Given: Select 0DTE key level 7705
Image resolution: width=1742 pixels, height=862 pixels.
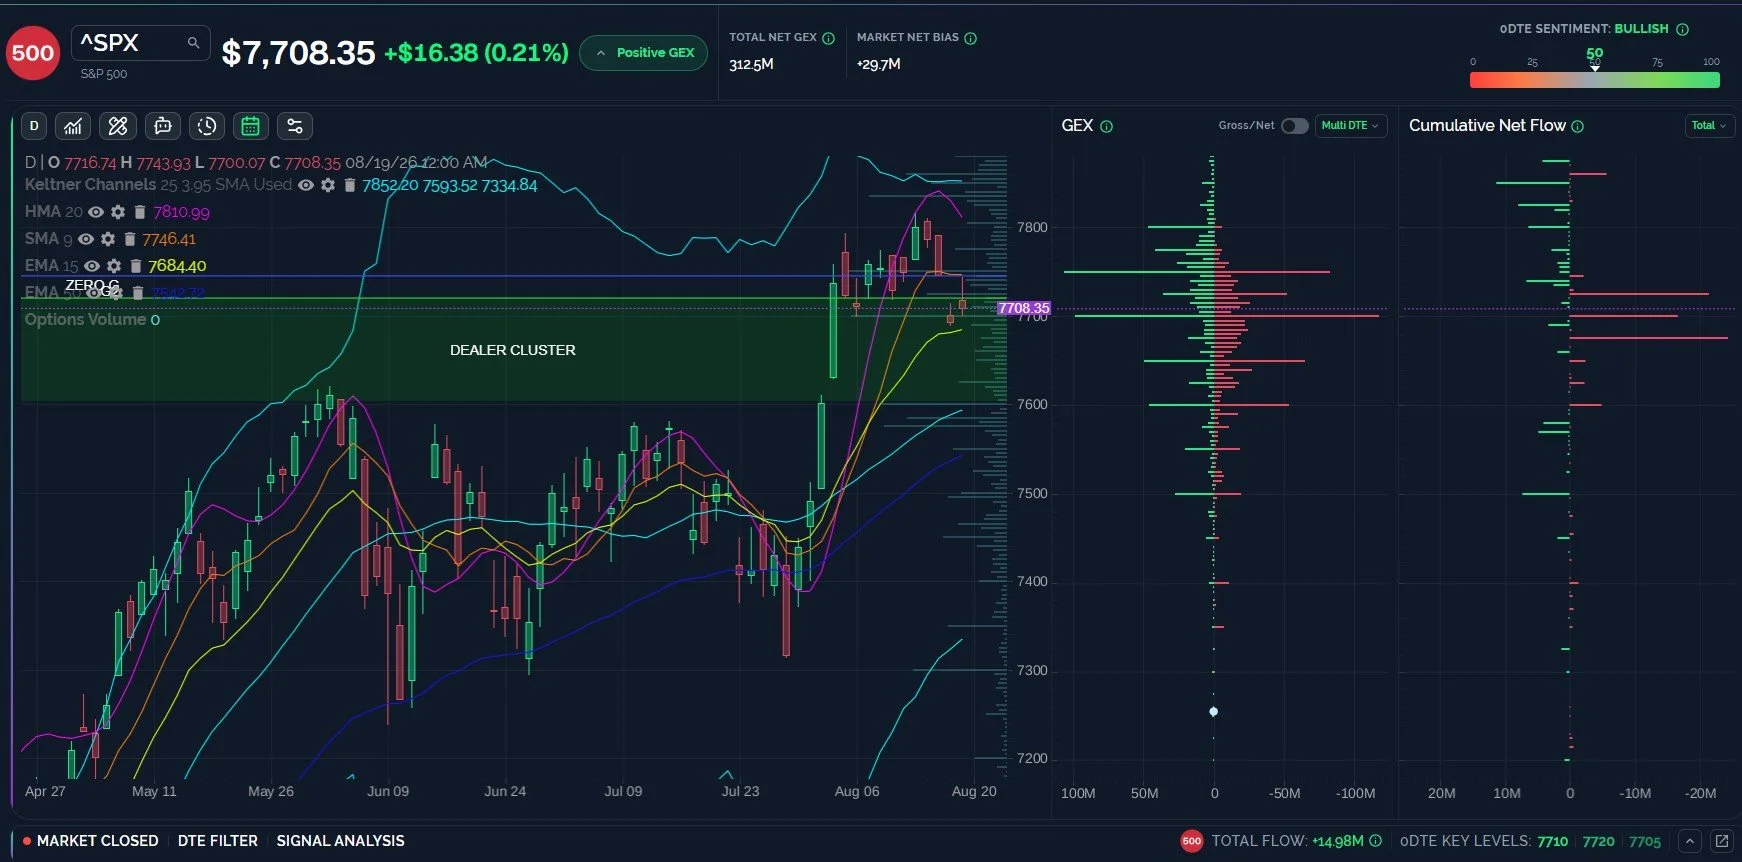Looking at the screenshot, I should click(x=1645, y=841).
